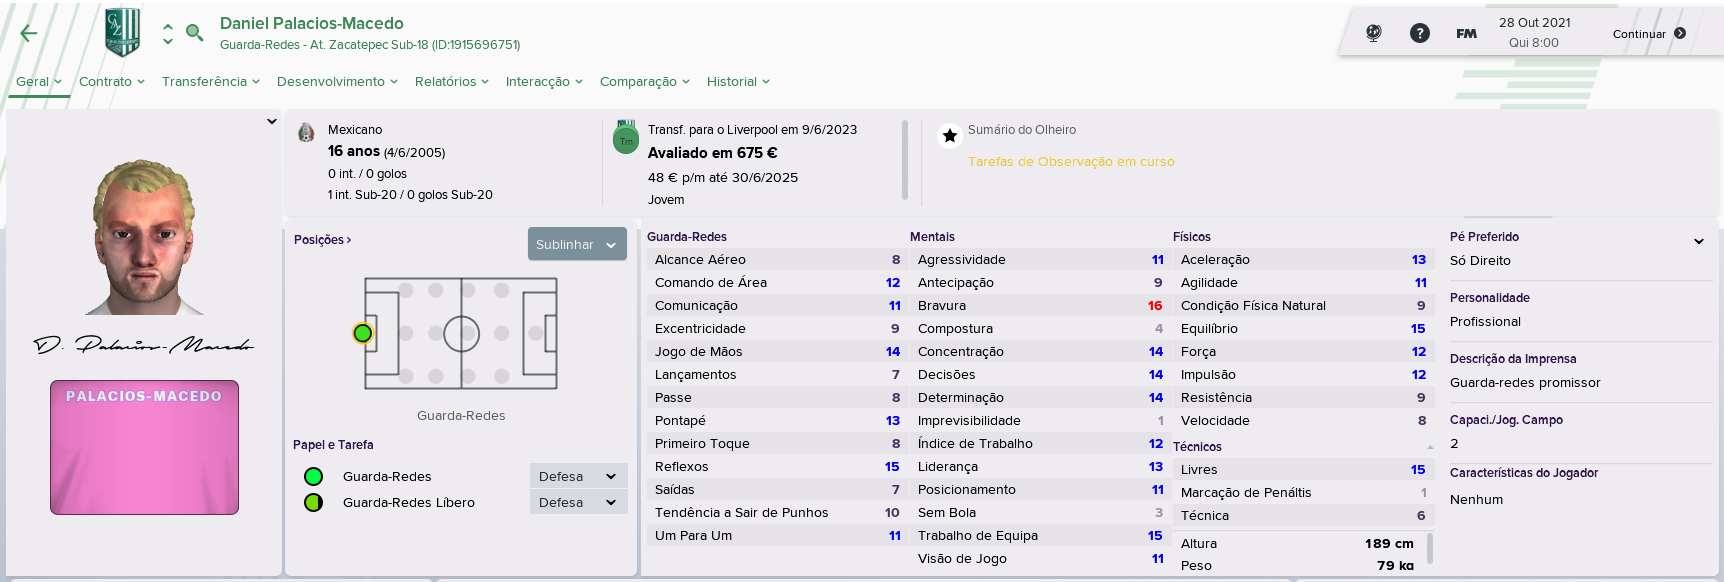Click the physical attributes panel scrollbar
The image size is (1724, 582).
[1430, 549]
